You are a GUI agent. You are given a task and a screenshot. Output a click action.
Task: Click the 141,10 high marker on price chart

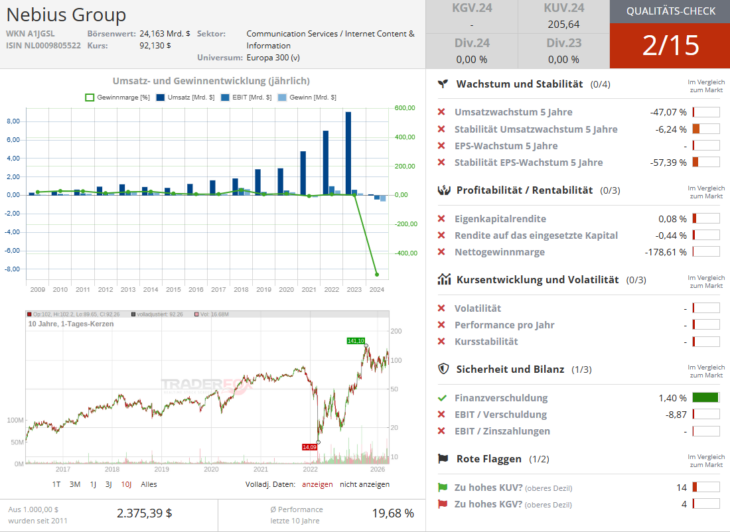point(356,341)
